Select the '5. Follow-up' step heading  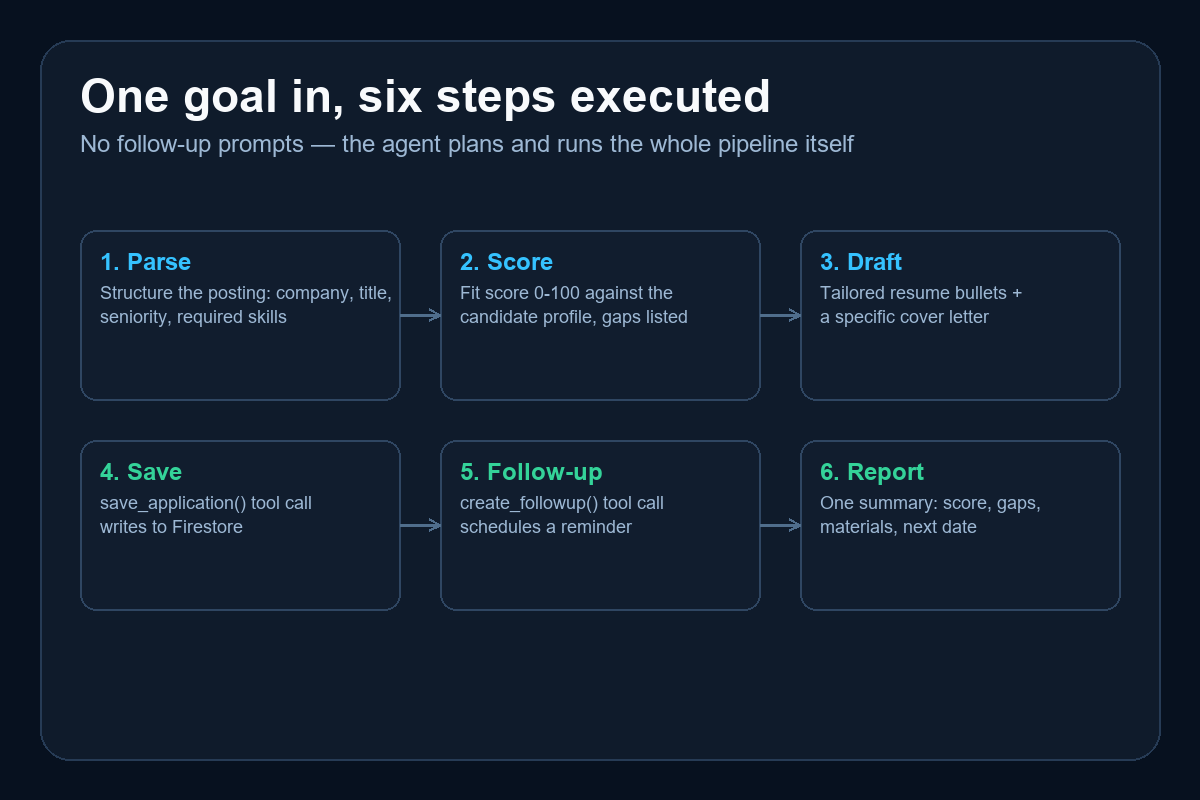tap(531, 472)
